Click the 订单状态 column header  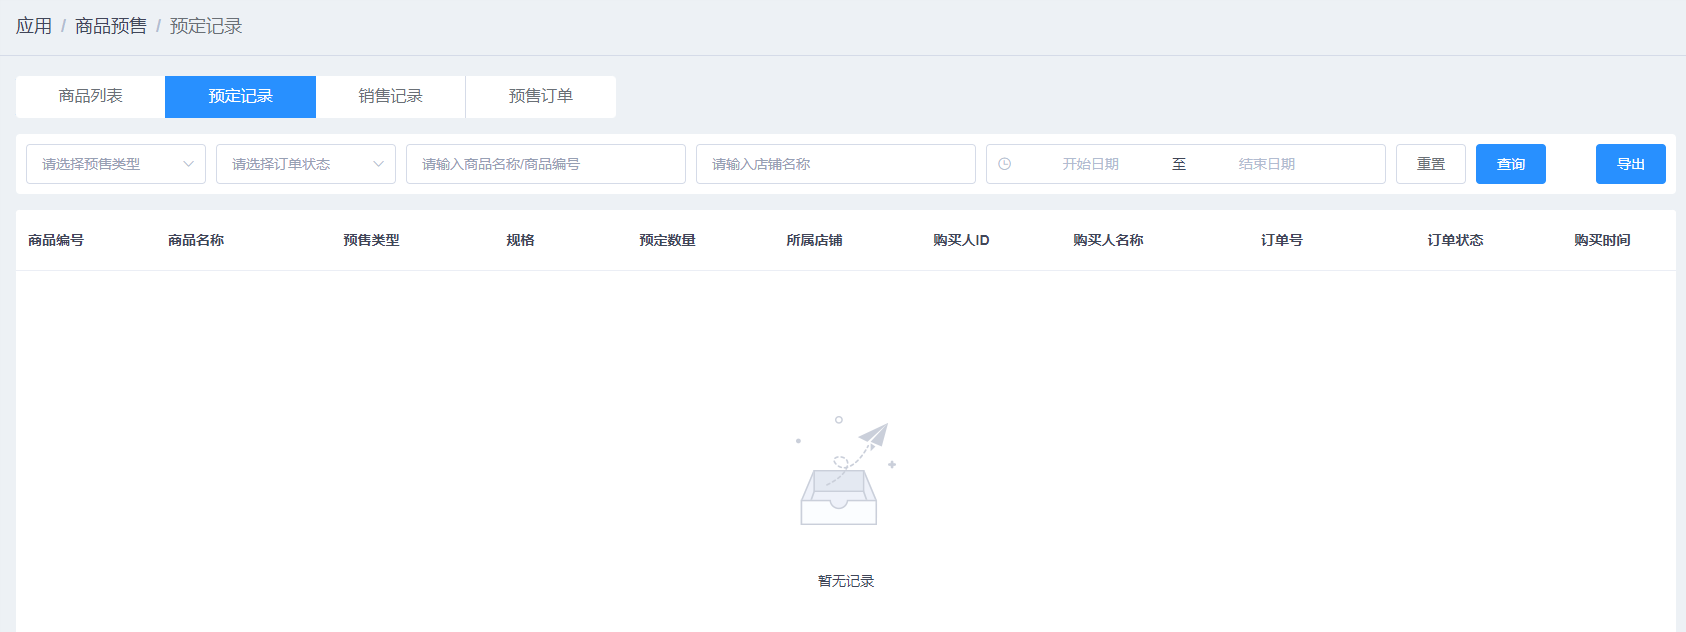1455,240
